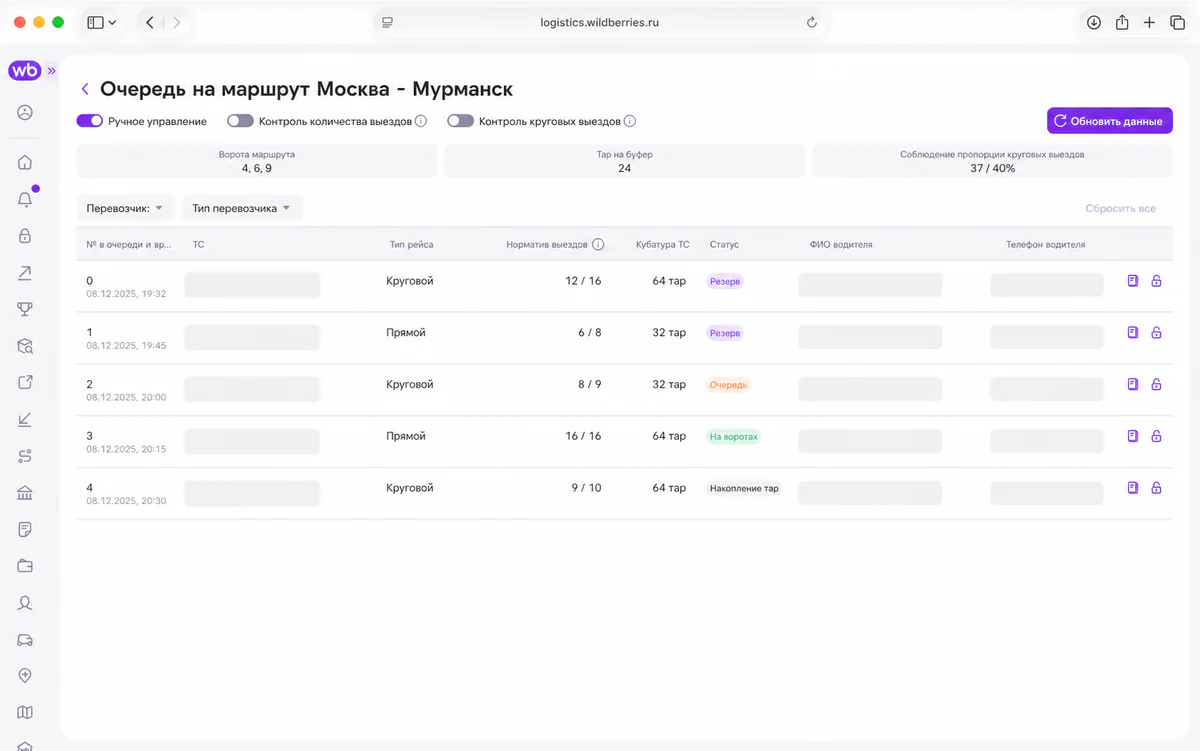The image size is (1200, 751).
Task: Expand sidebar with double chevron icon
Action: (x=52, y=71)
